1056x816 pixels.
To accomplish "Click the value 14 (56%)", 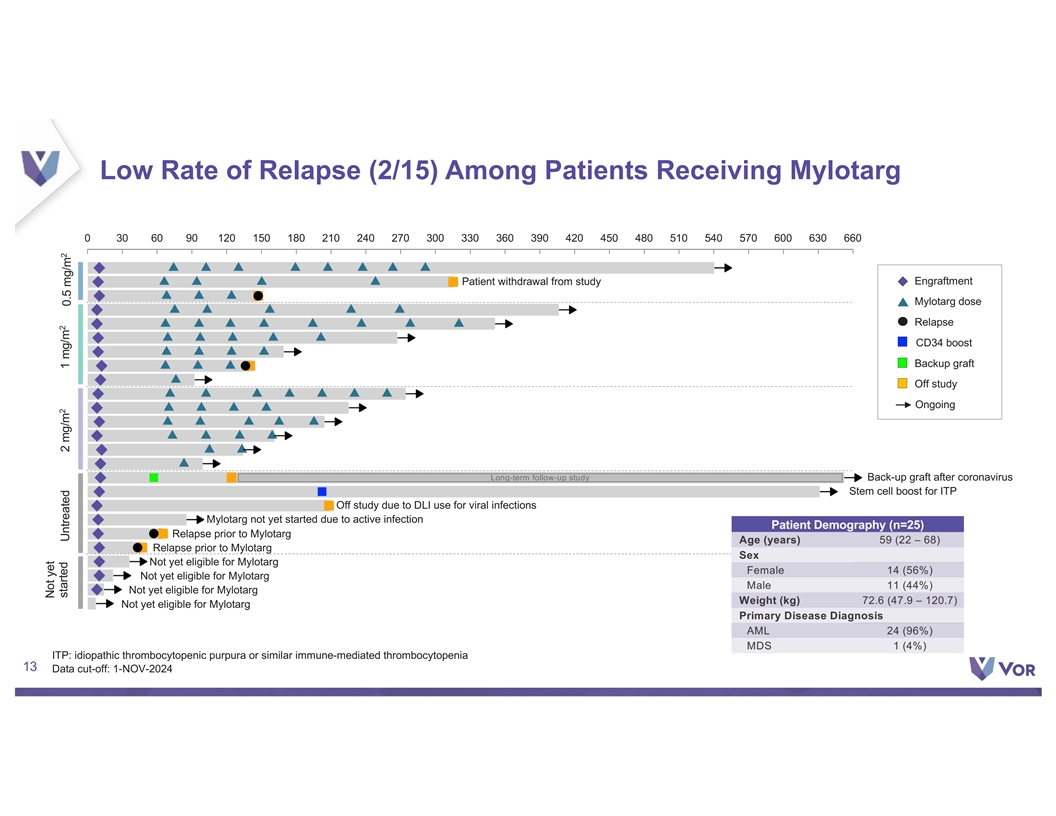I will pyautogui.click(x=910, y=570).
